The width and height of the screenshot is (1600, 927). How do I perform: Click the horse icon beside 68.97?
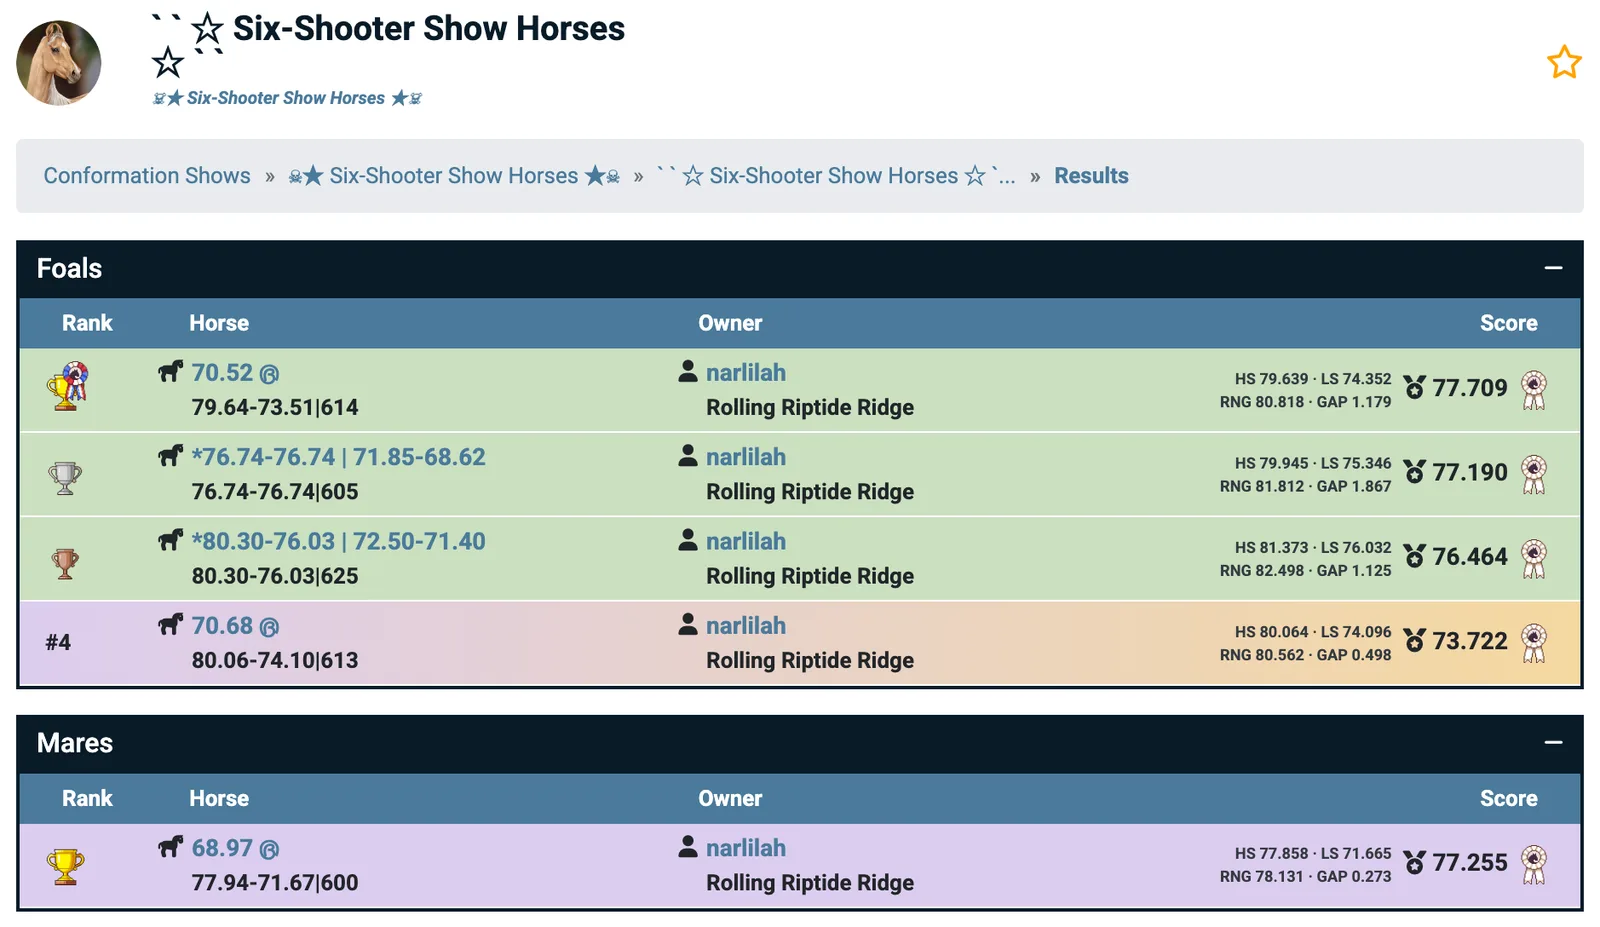tap(171, 847)
